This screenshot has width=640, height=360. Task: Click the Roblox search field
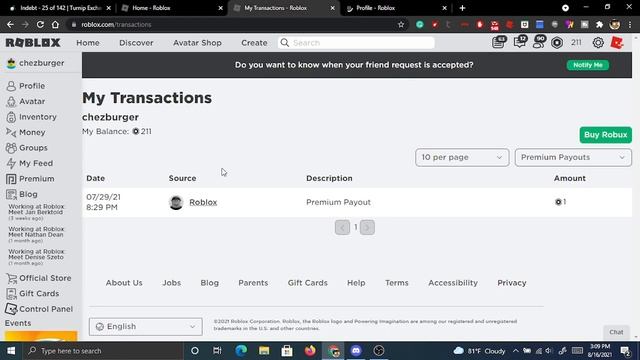pos(356,42)
